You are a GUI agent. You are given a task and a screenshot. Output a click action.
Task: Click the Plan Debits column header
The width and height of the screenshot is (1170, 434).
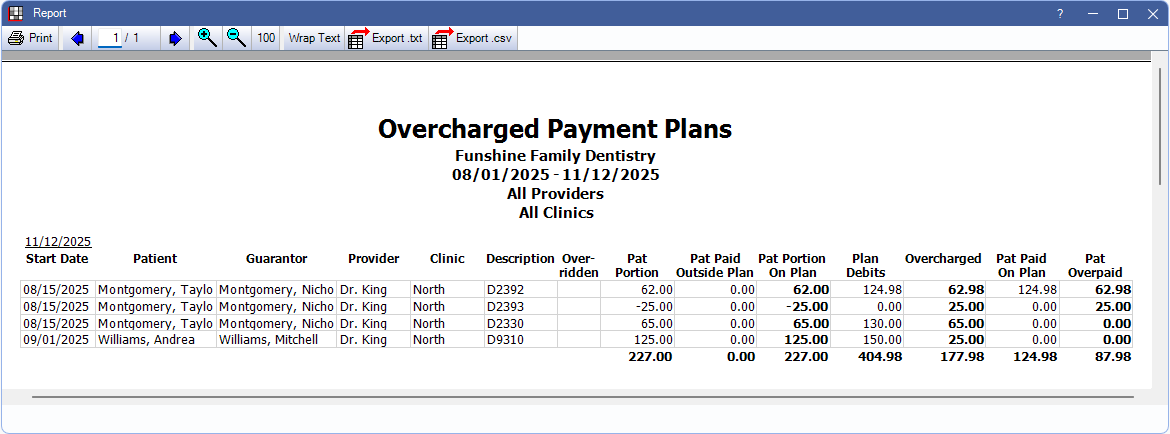click(865, 265)
